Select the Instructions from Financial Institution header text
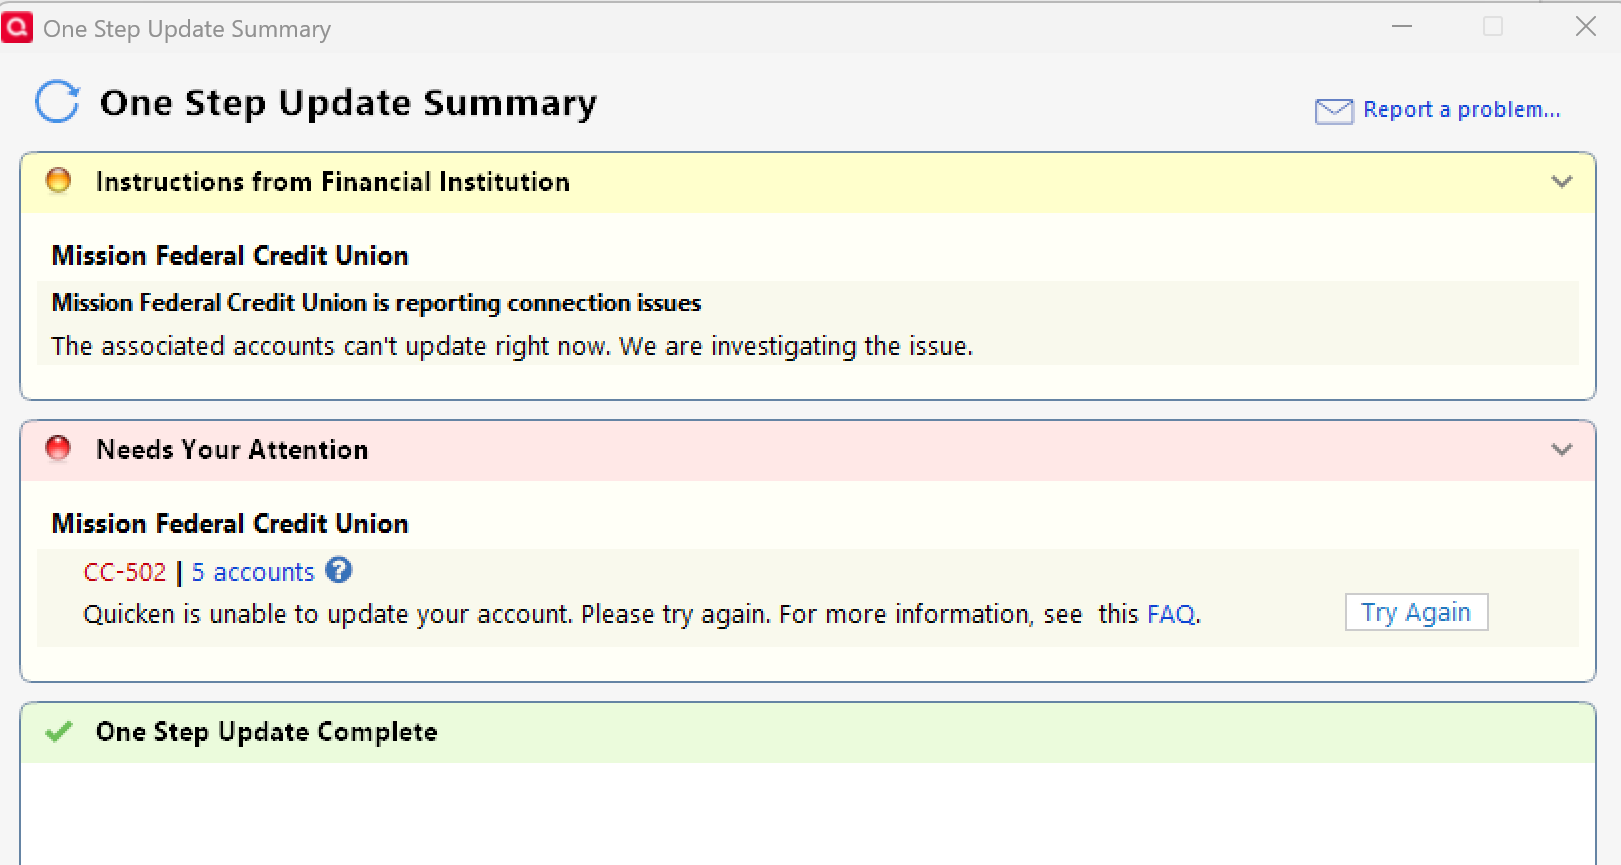1621x865 pixels. [333, 182]
